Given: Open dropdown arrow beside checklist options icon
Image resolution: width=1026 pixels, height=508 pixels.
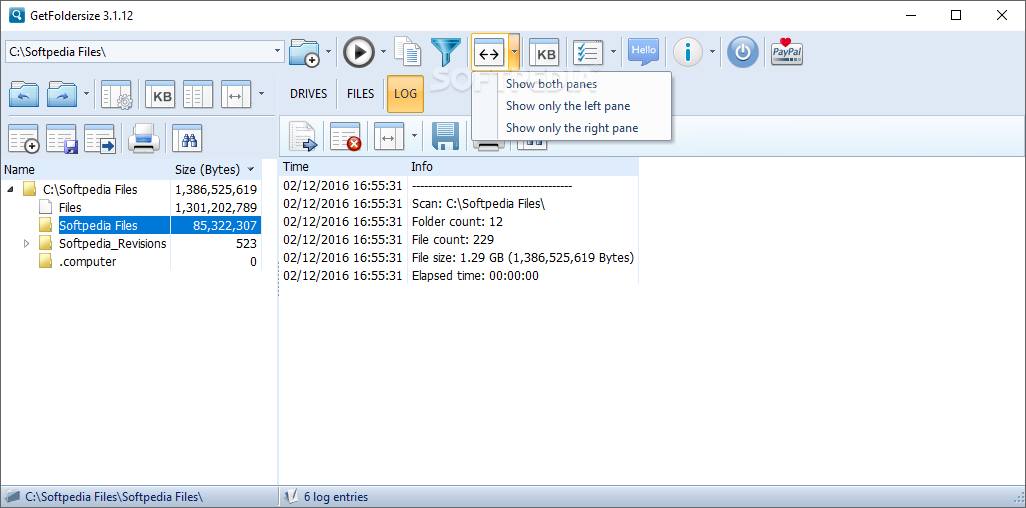Looking at the screenshot, I should click(x=613, y=52).
